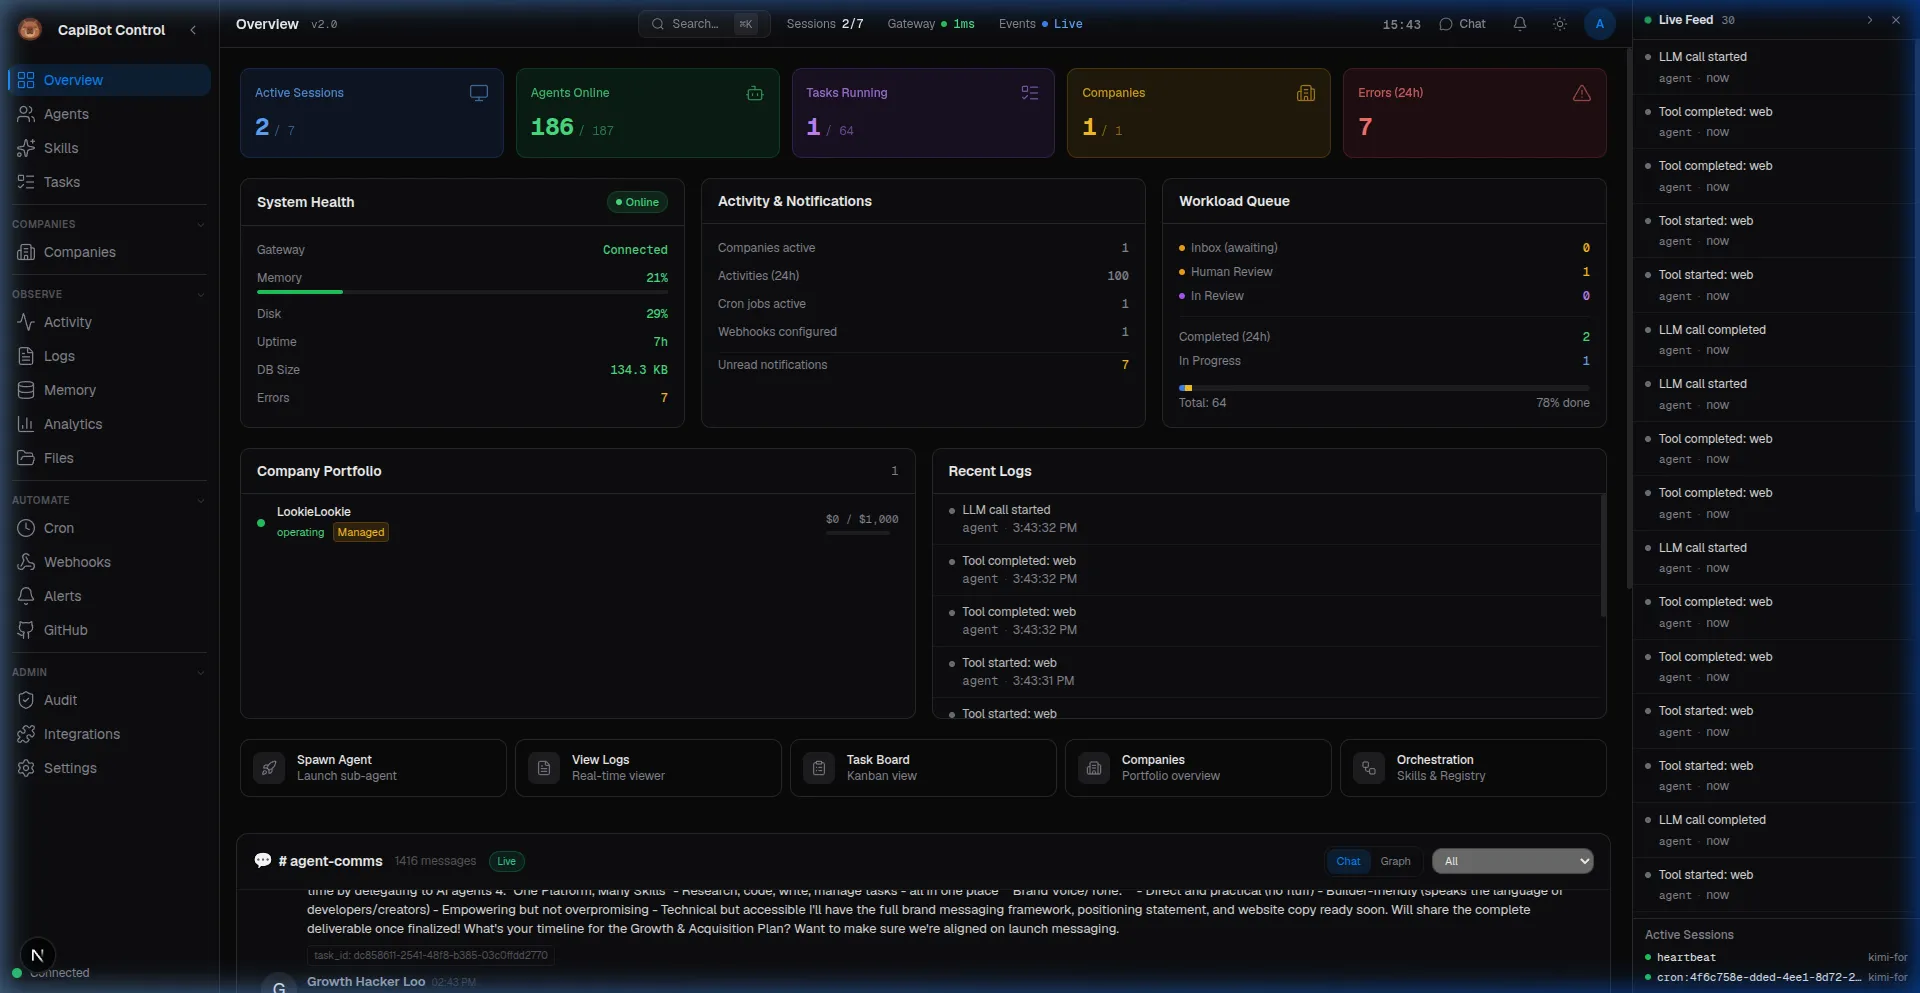This screenshot has height=993, width=1920.
Task: Open the Chat panel from header
Action: [1462, 24]
